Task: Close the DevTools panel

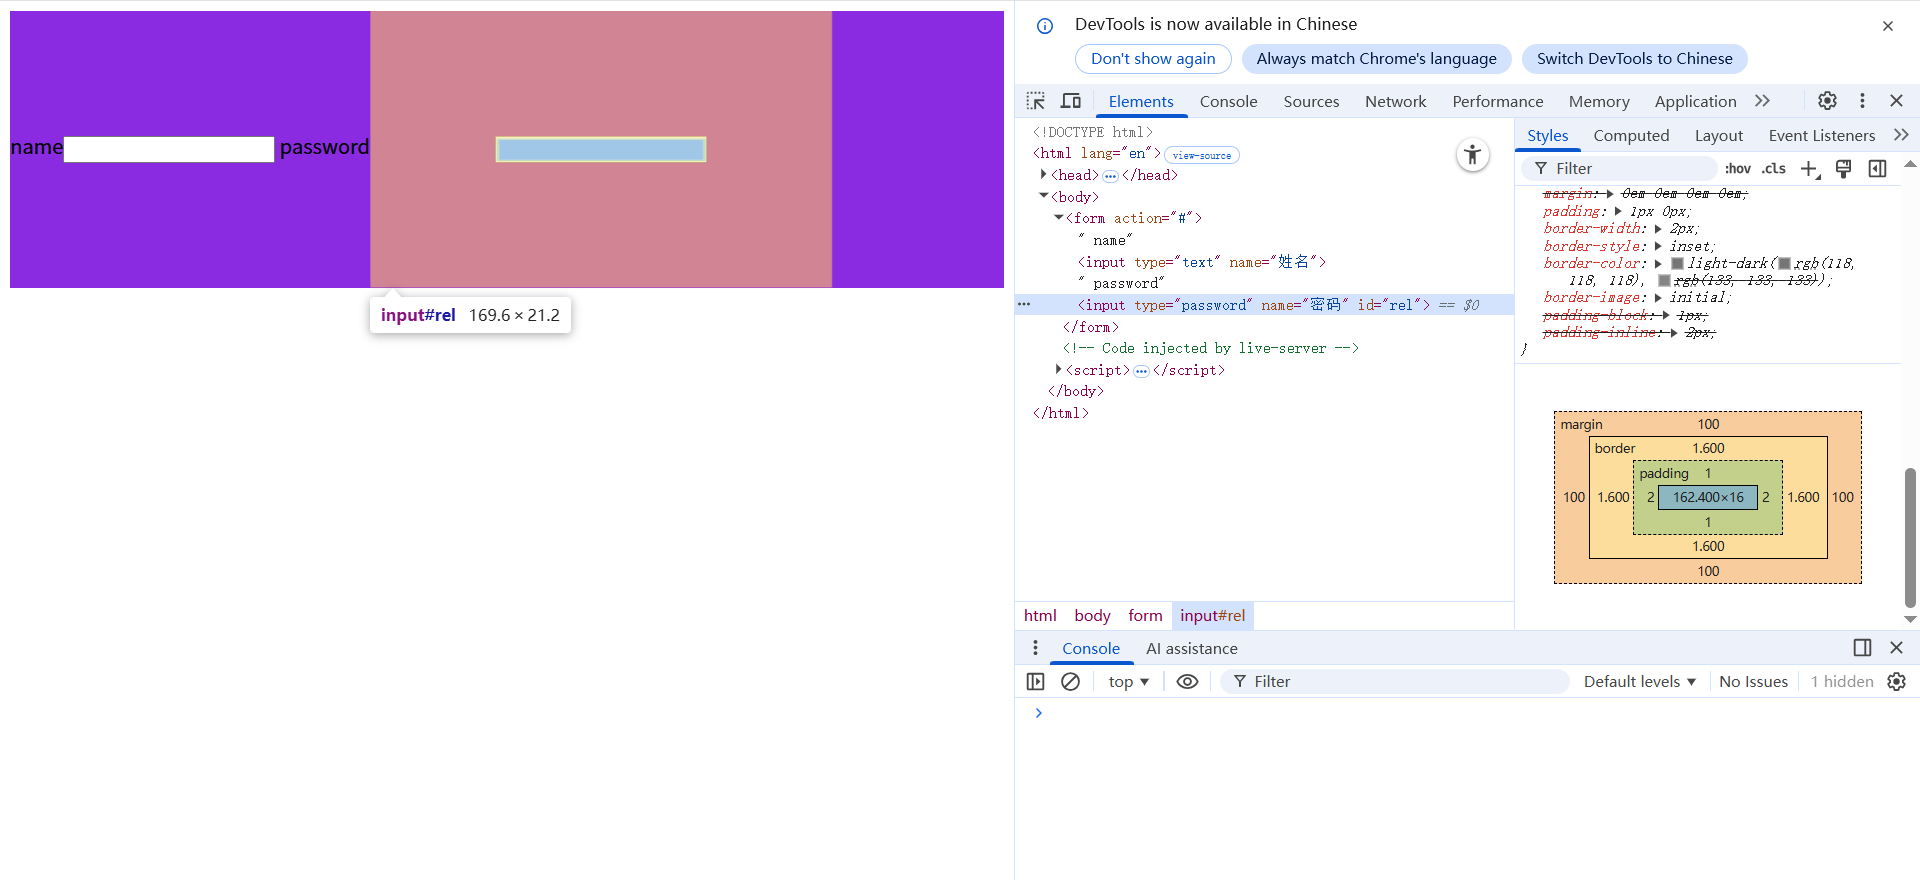Action: coord(1896,101)
